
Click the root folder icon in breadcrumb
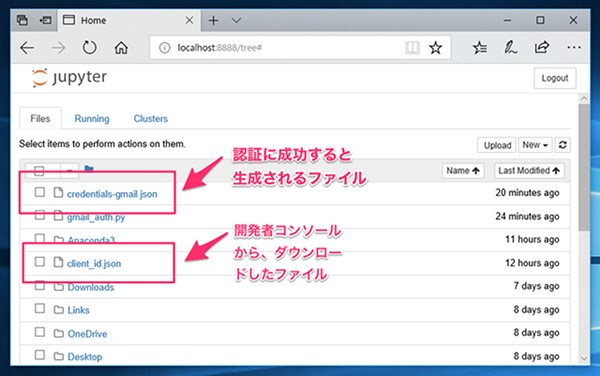pos(89,168)
